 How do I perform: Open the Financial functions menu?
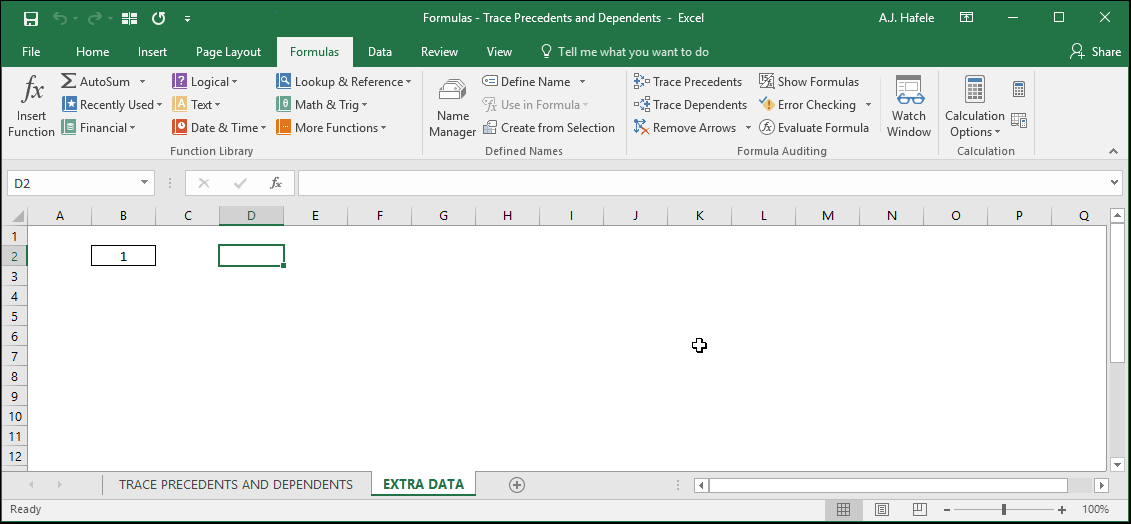[99, 128]
